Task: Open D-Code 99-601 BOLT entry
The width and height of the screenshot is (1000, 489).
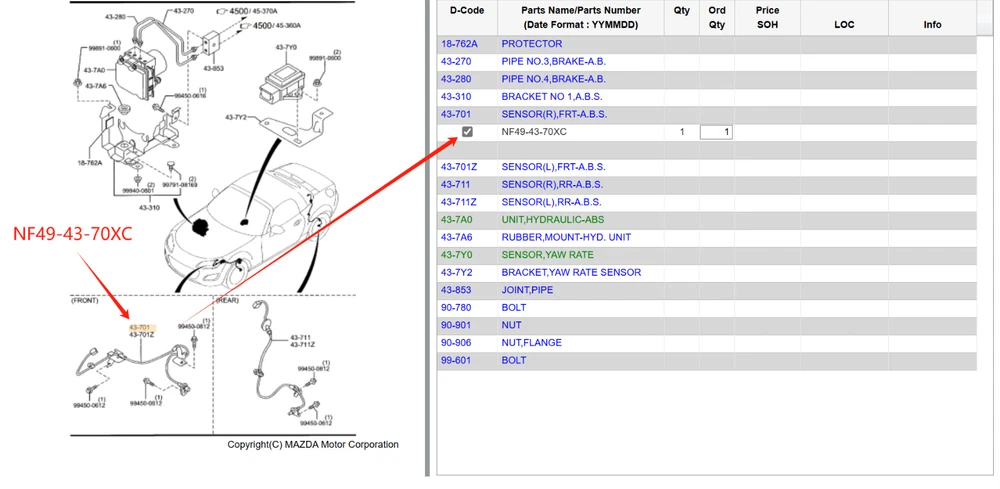Action: coord(458,360)
